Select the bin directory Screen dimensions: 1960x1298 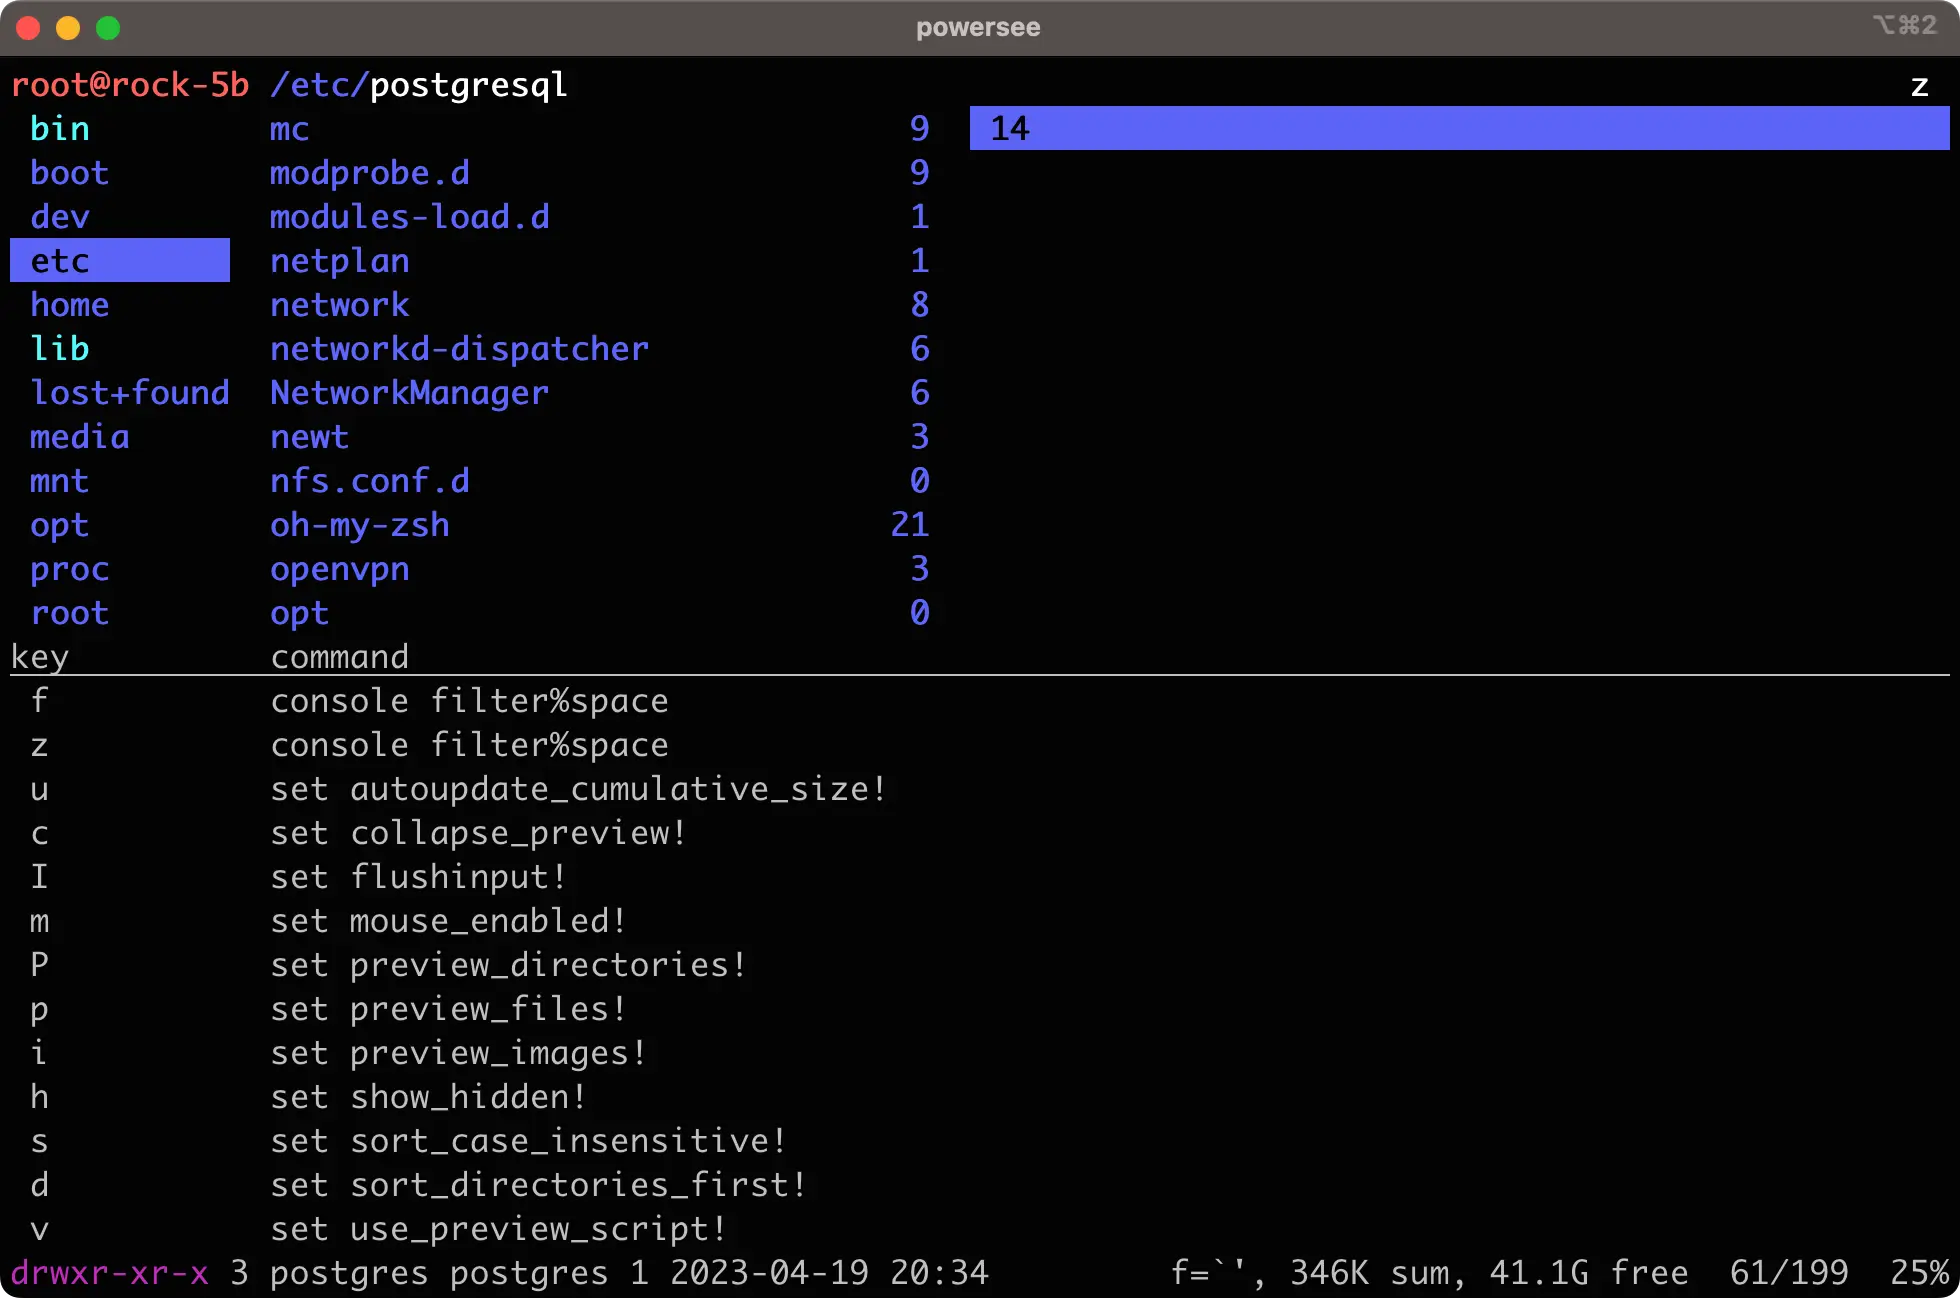point(60,129)
